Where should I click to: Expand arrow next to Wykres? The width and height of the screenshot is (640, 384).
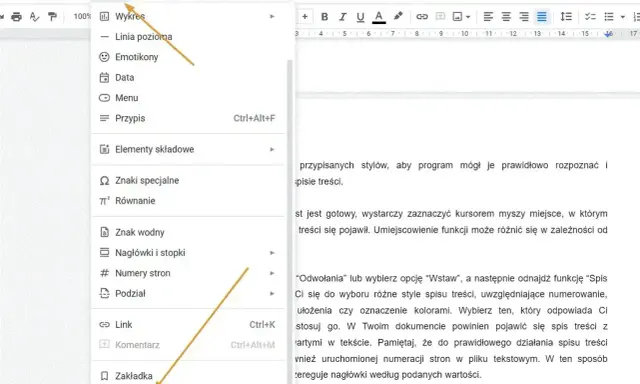pos(272,16)
